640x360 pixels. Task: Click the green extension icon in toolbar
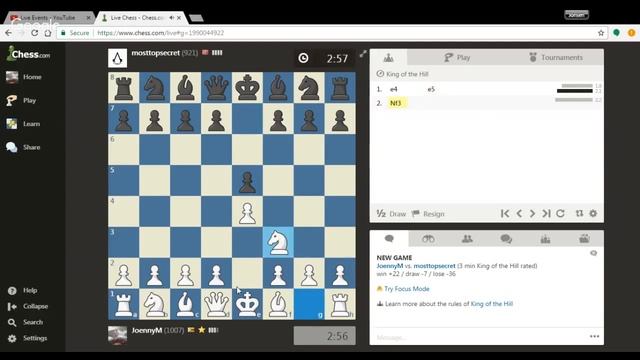[x=616, y=33]
